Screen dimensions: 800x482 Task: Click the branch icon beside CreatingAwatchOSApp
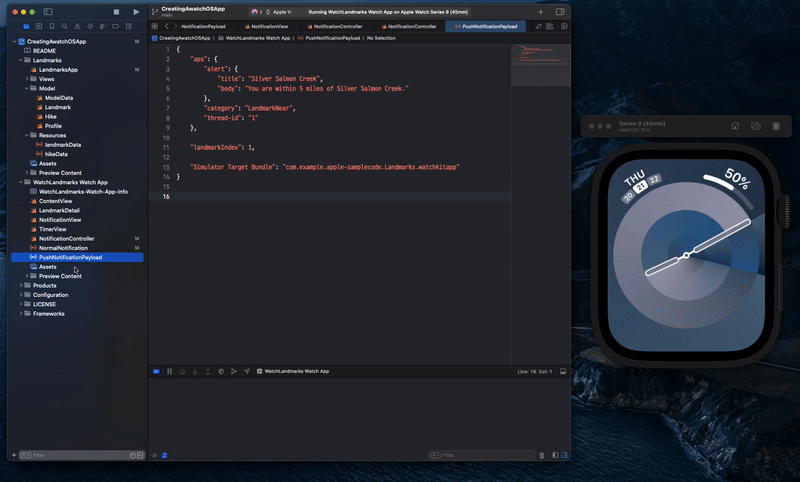(x=155, y=11)
